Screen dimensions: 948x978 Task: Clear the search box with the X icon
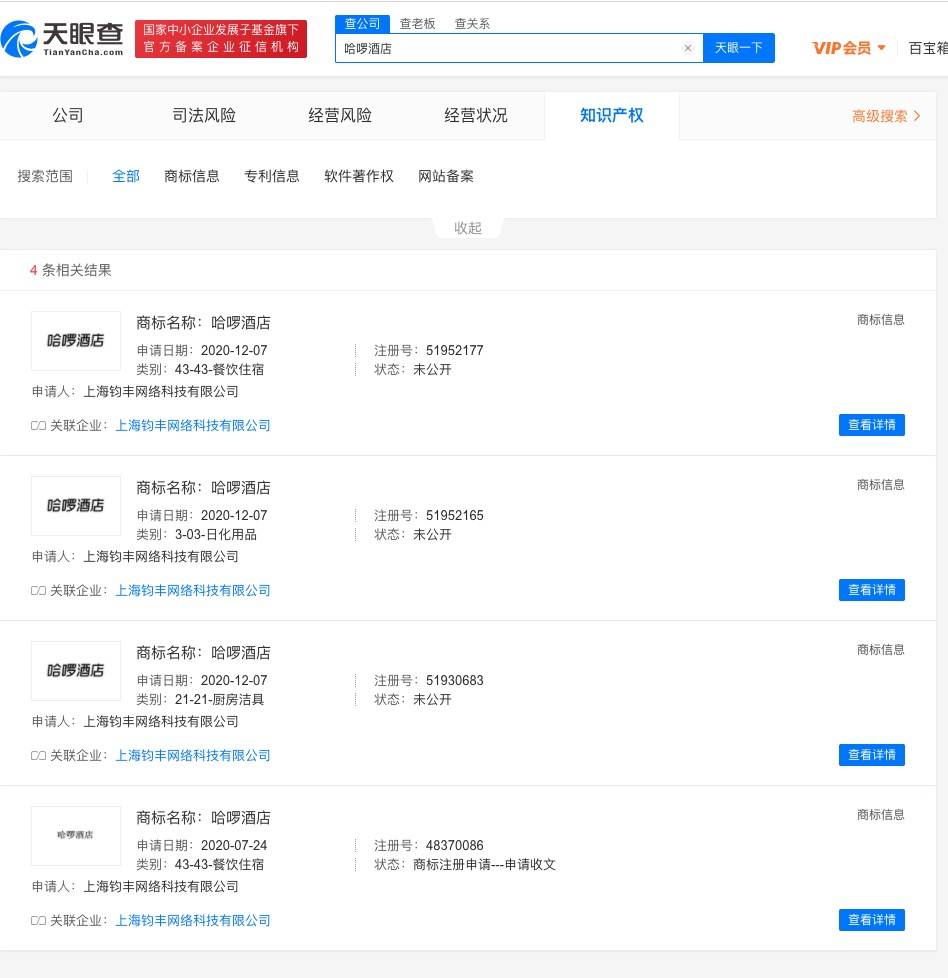pos(687,48)
